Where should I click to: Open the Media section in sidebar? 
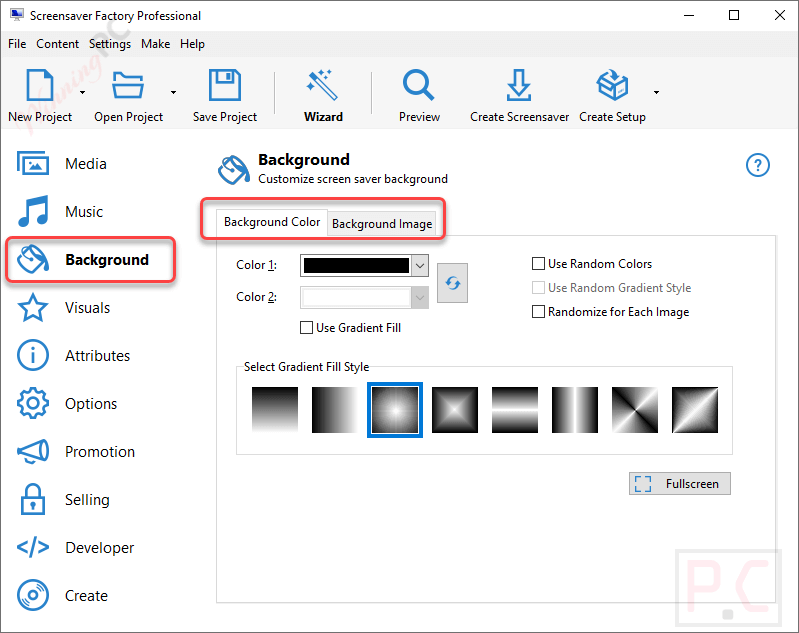coord(62,164)
